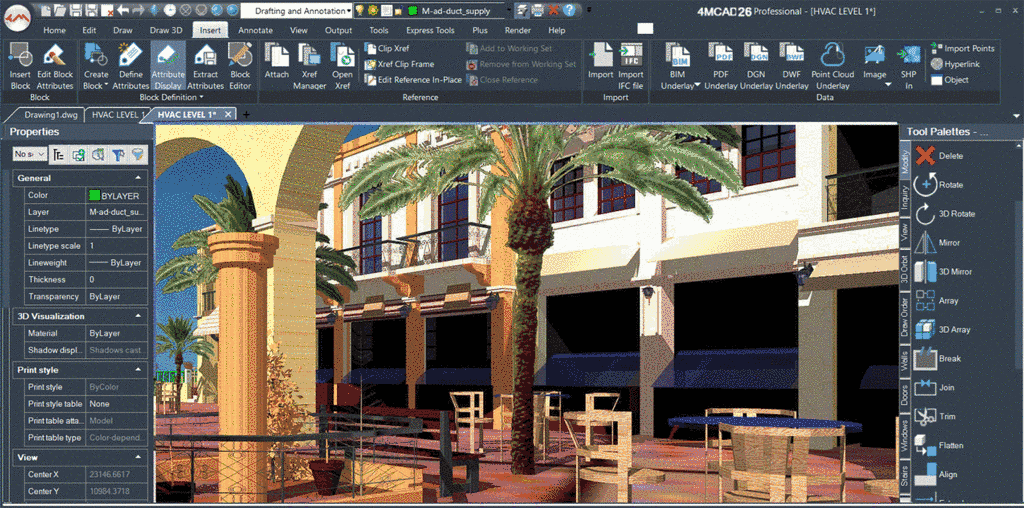Image resolution: width=1024 pixels, height=508 pixels.
Task: Expand the Block Definition panel arrow
Action: 201,98
